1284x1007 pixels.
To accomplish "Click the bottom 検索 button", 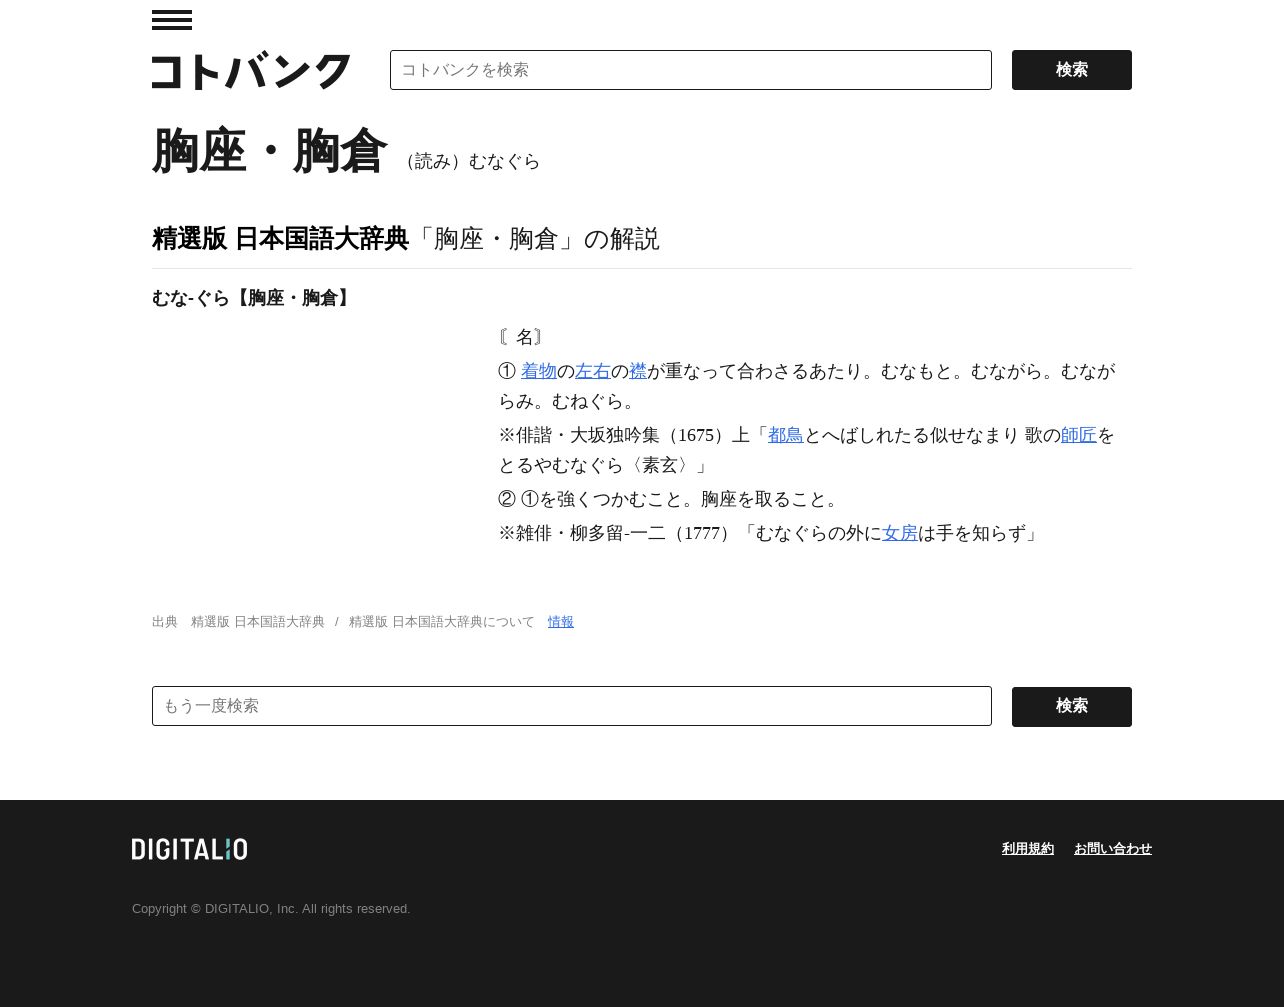I will point(1072,707).
